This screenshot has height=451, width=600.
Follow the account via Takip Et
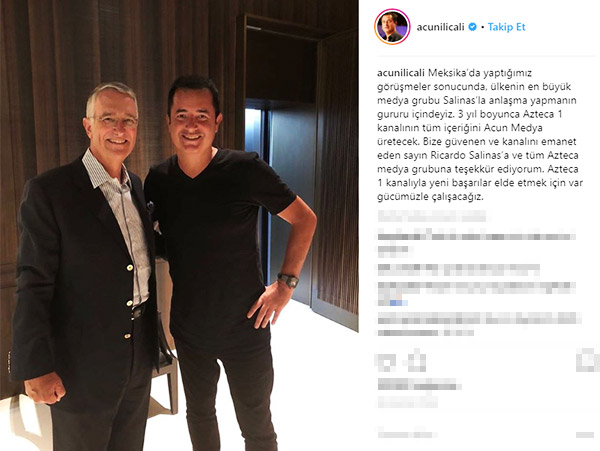506,27
